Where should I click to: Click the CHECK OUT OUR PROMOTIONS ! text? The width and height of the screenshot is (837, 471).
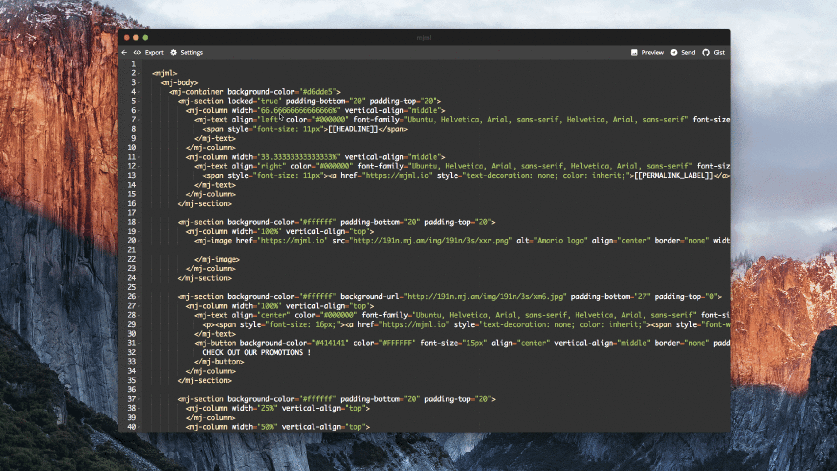coord(256,352)
